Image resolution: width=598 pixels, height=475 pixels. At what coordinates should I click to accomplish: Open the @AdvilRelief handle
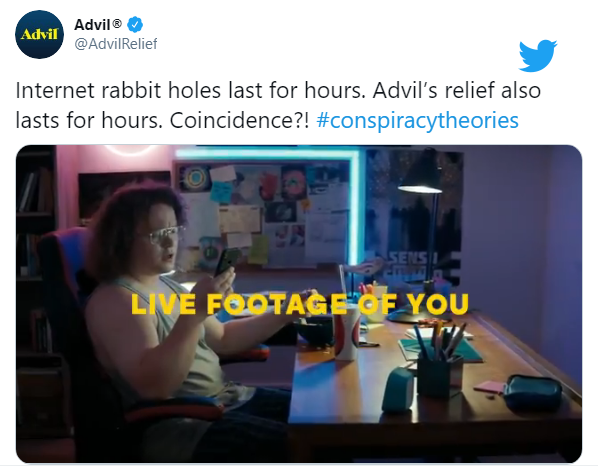tap(116, 44)
